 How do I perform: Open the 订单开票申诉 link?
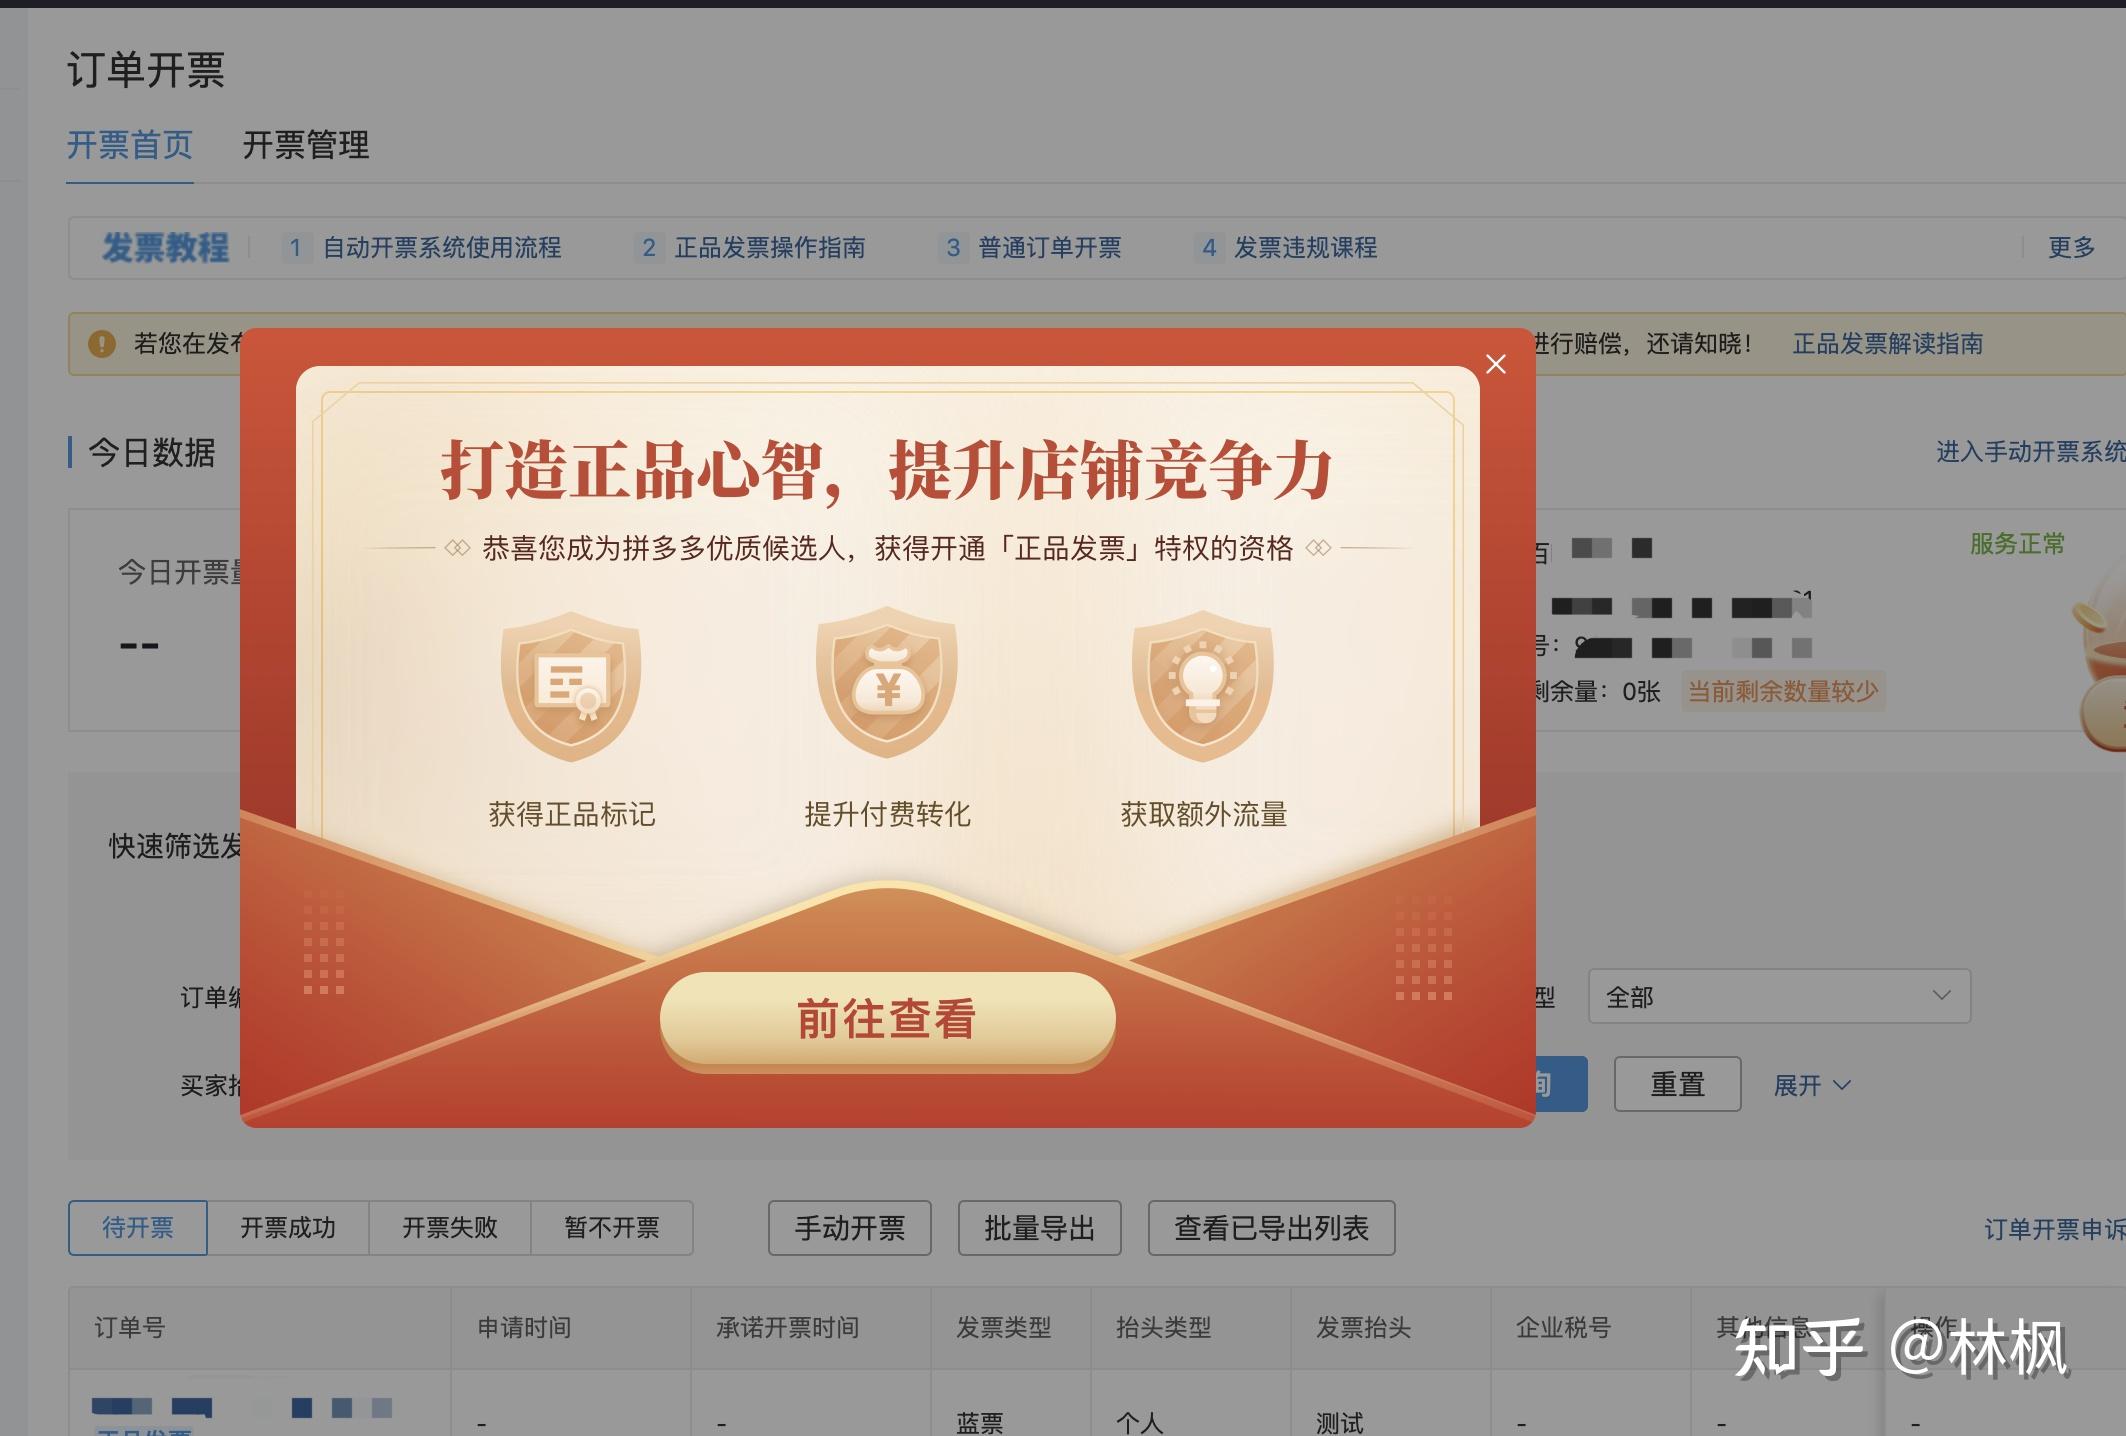click(2055, 1229)
